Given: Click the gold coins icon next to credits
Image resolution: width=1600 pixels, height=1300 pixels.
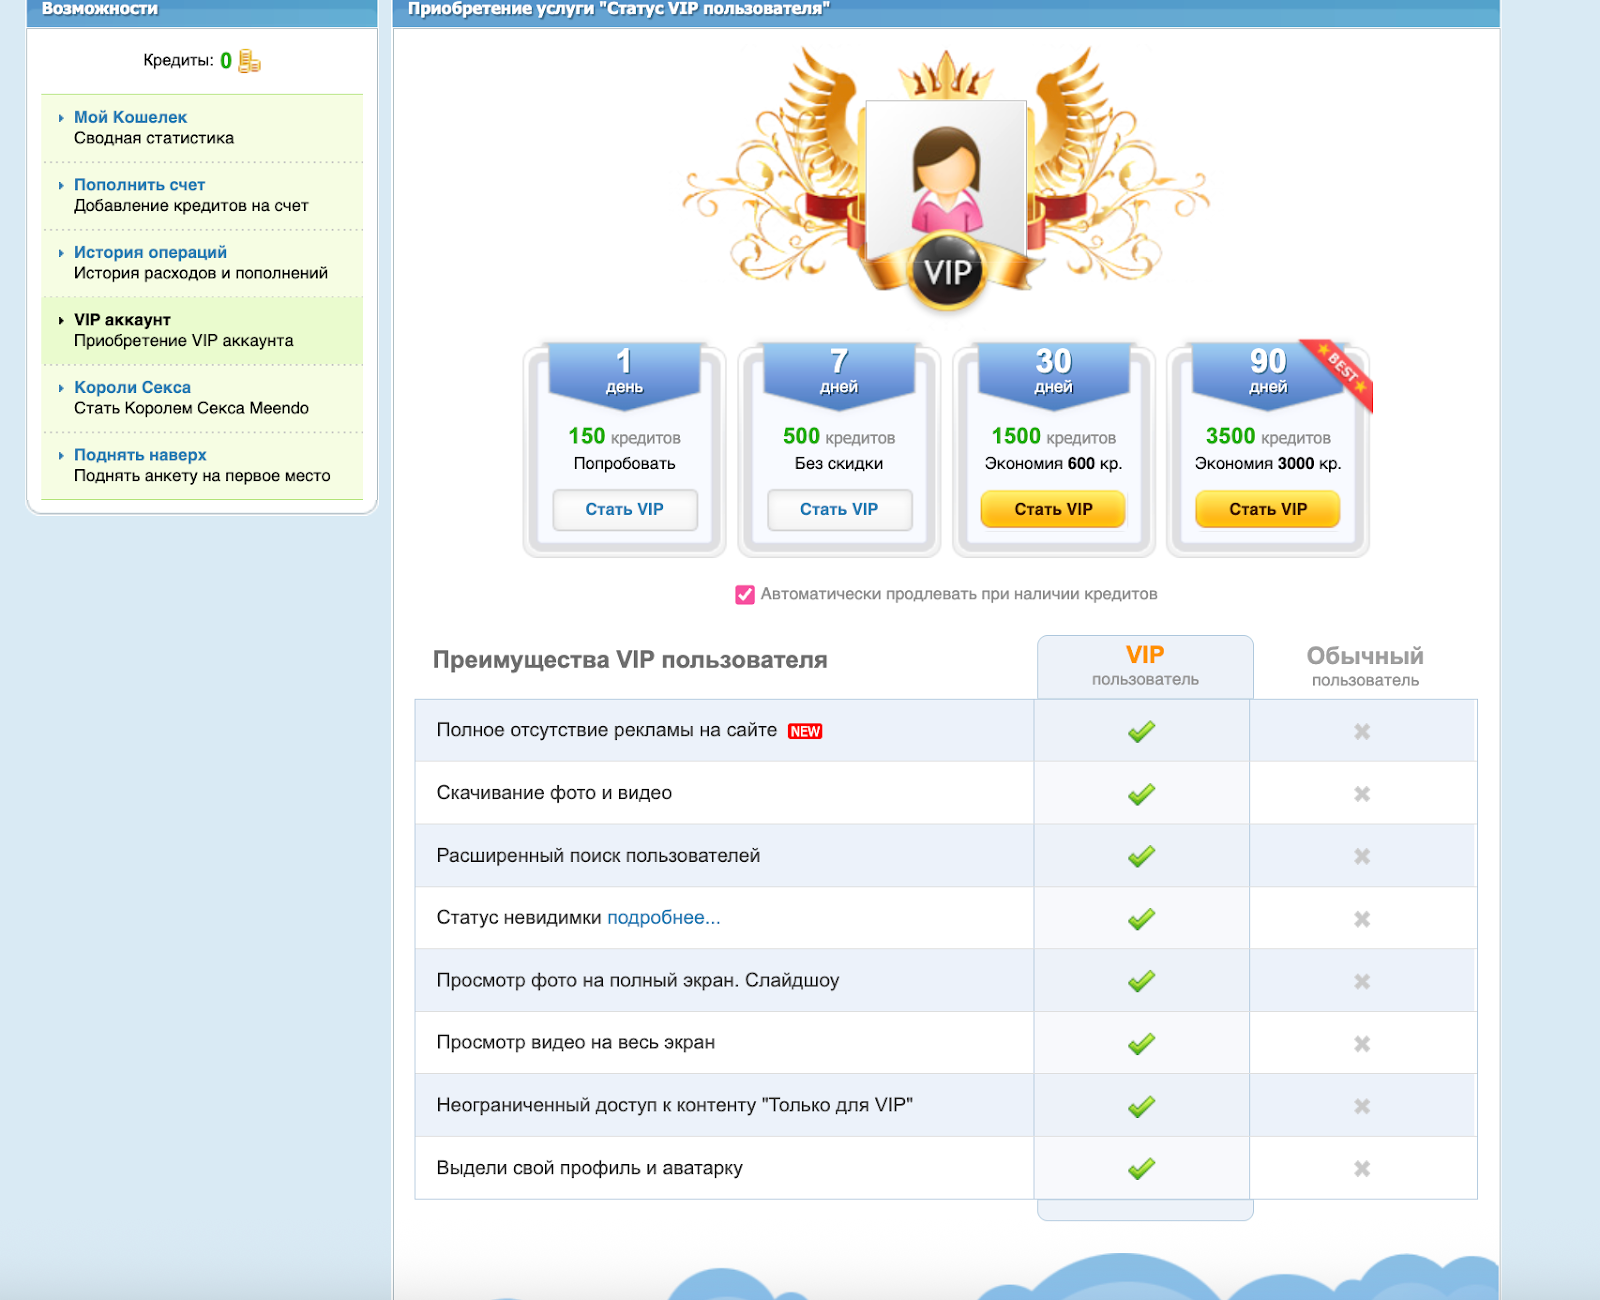Looking at the screenshot, I should (249, 61).
